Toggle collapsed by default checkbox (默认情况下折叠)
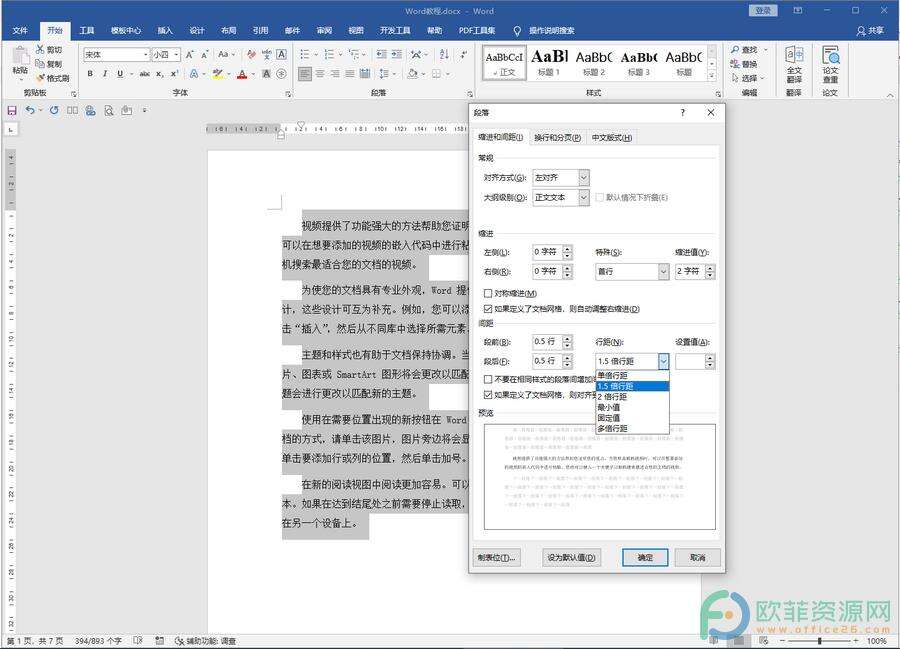The height and width of the screenshot is (649, 900). coord(600,197)
